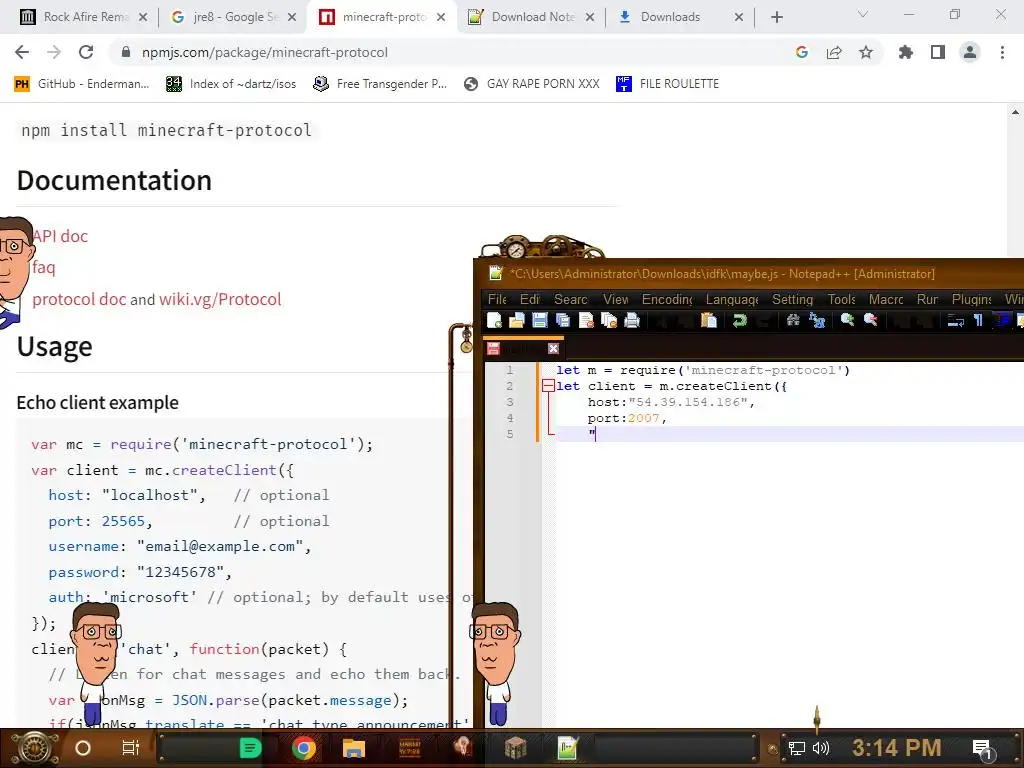Open Chrome profile avatar menu
1024x768 pixels.
(x=970, y=52)
